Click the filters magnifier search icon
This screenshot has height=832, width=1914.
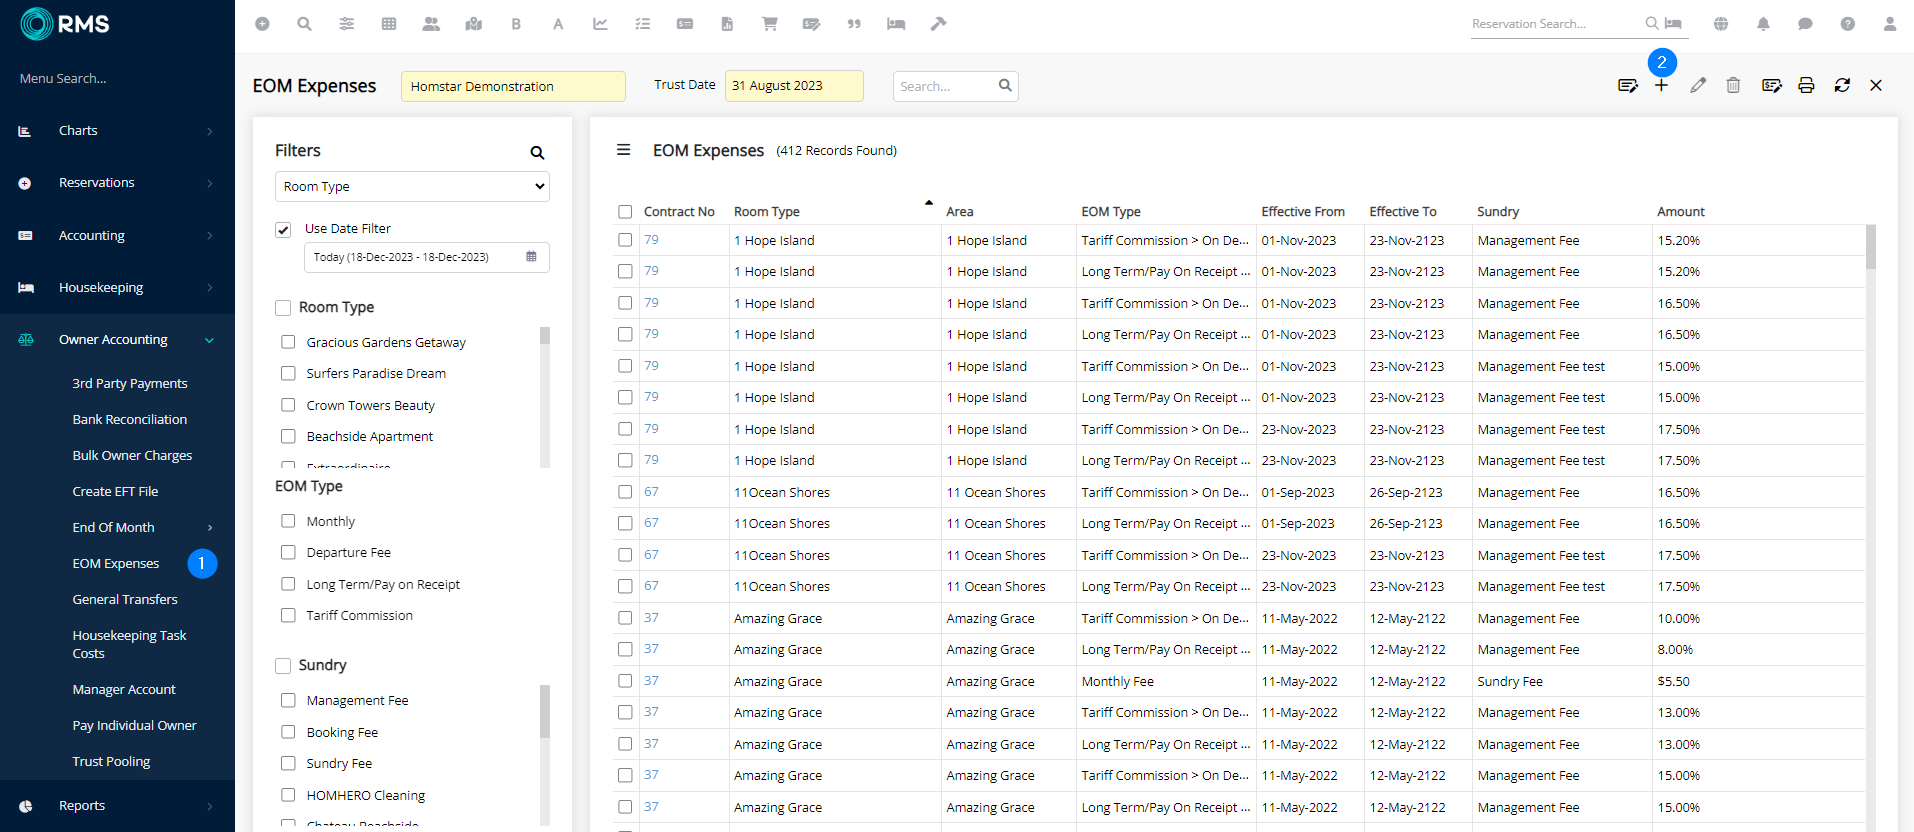tap(537, 153)
